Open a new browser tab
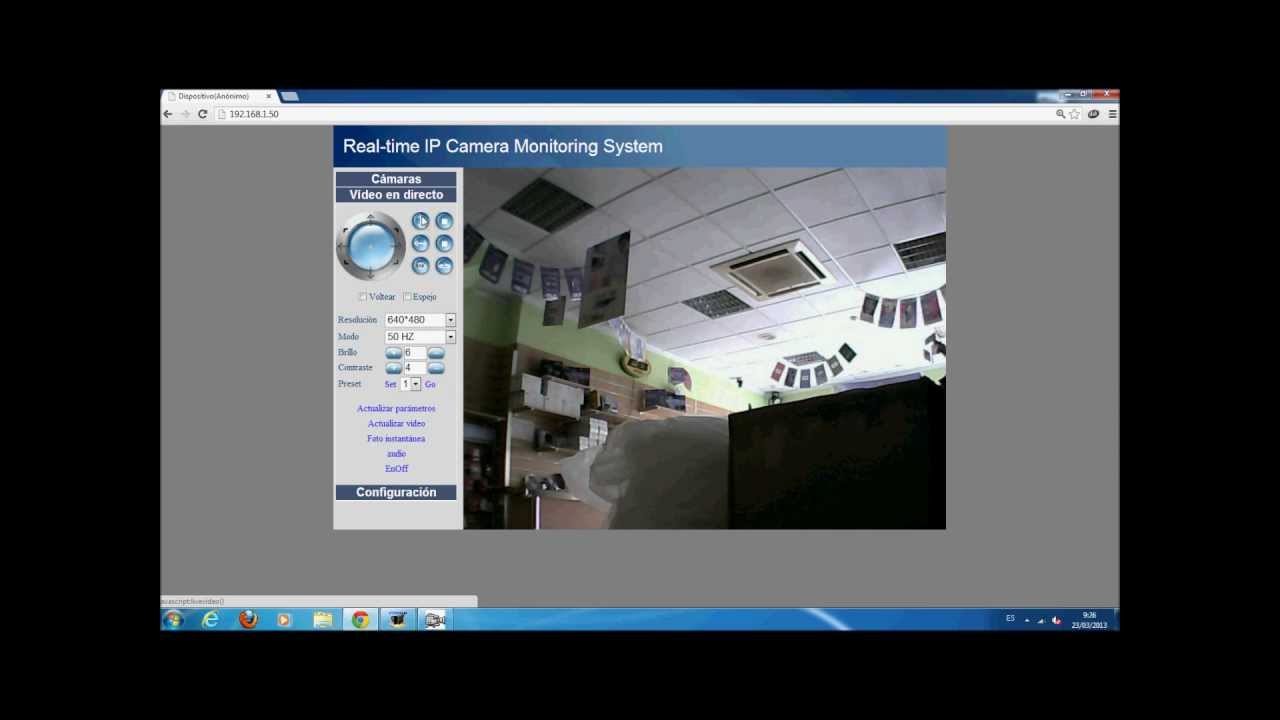This screenshot has height=720, width=1280. point(290,96)
